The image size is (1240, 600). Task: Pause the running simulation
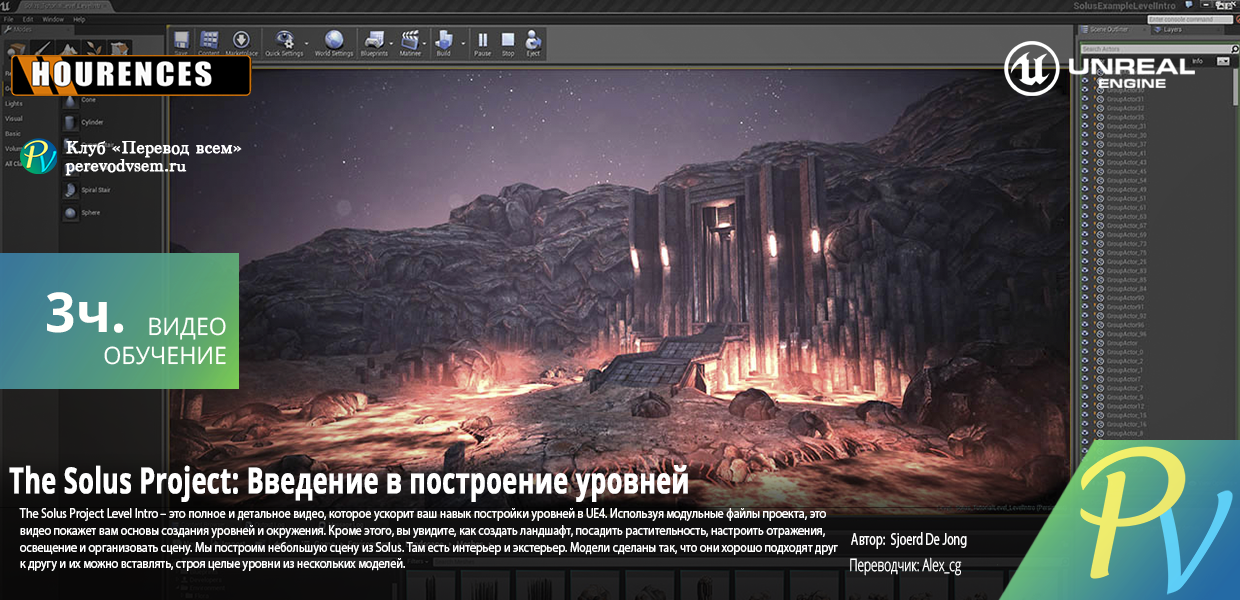coord(483,41)
